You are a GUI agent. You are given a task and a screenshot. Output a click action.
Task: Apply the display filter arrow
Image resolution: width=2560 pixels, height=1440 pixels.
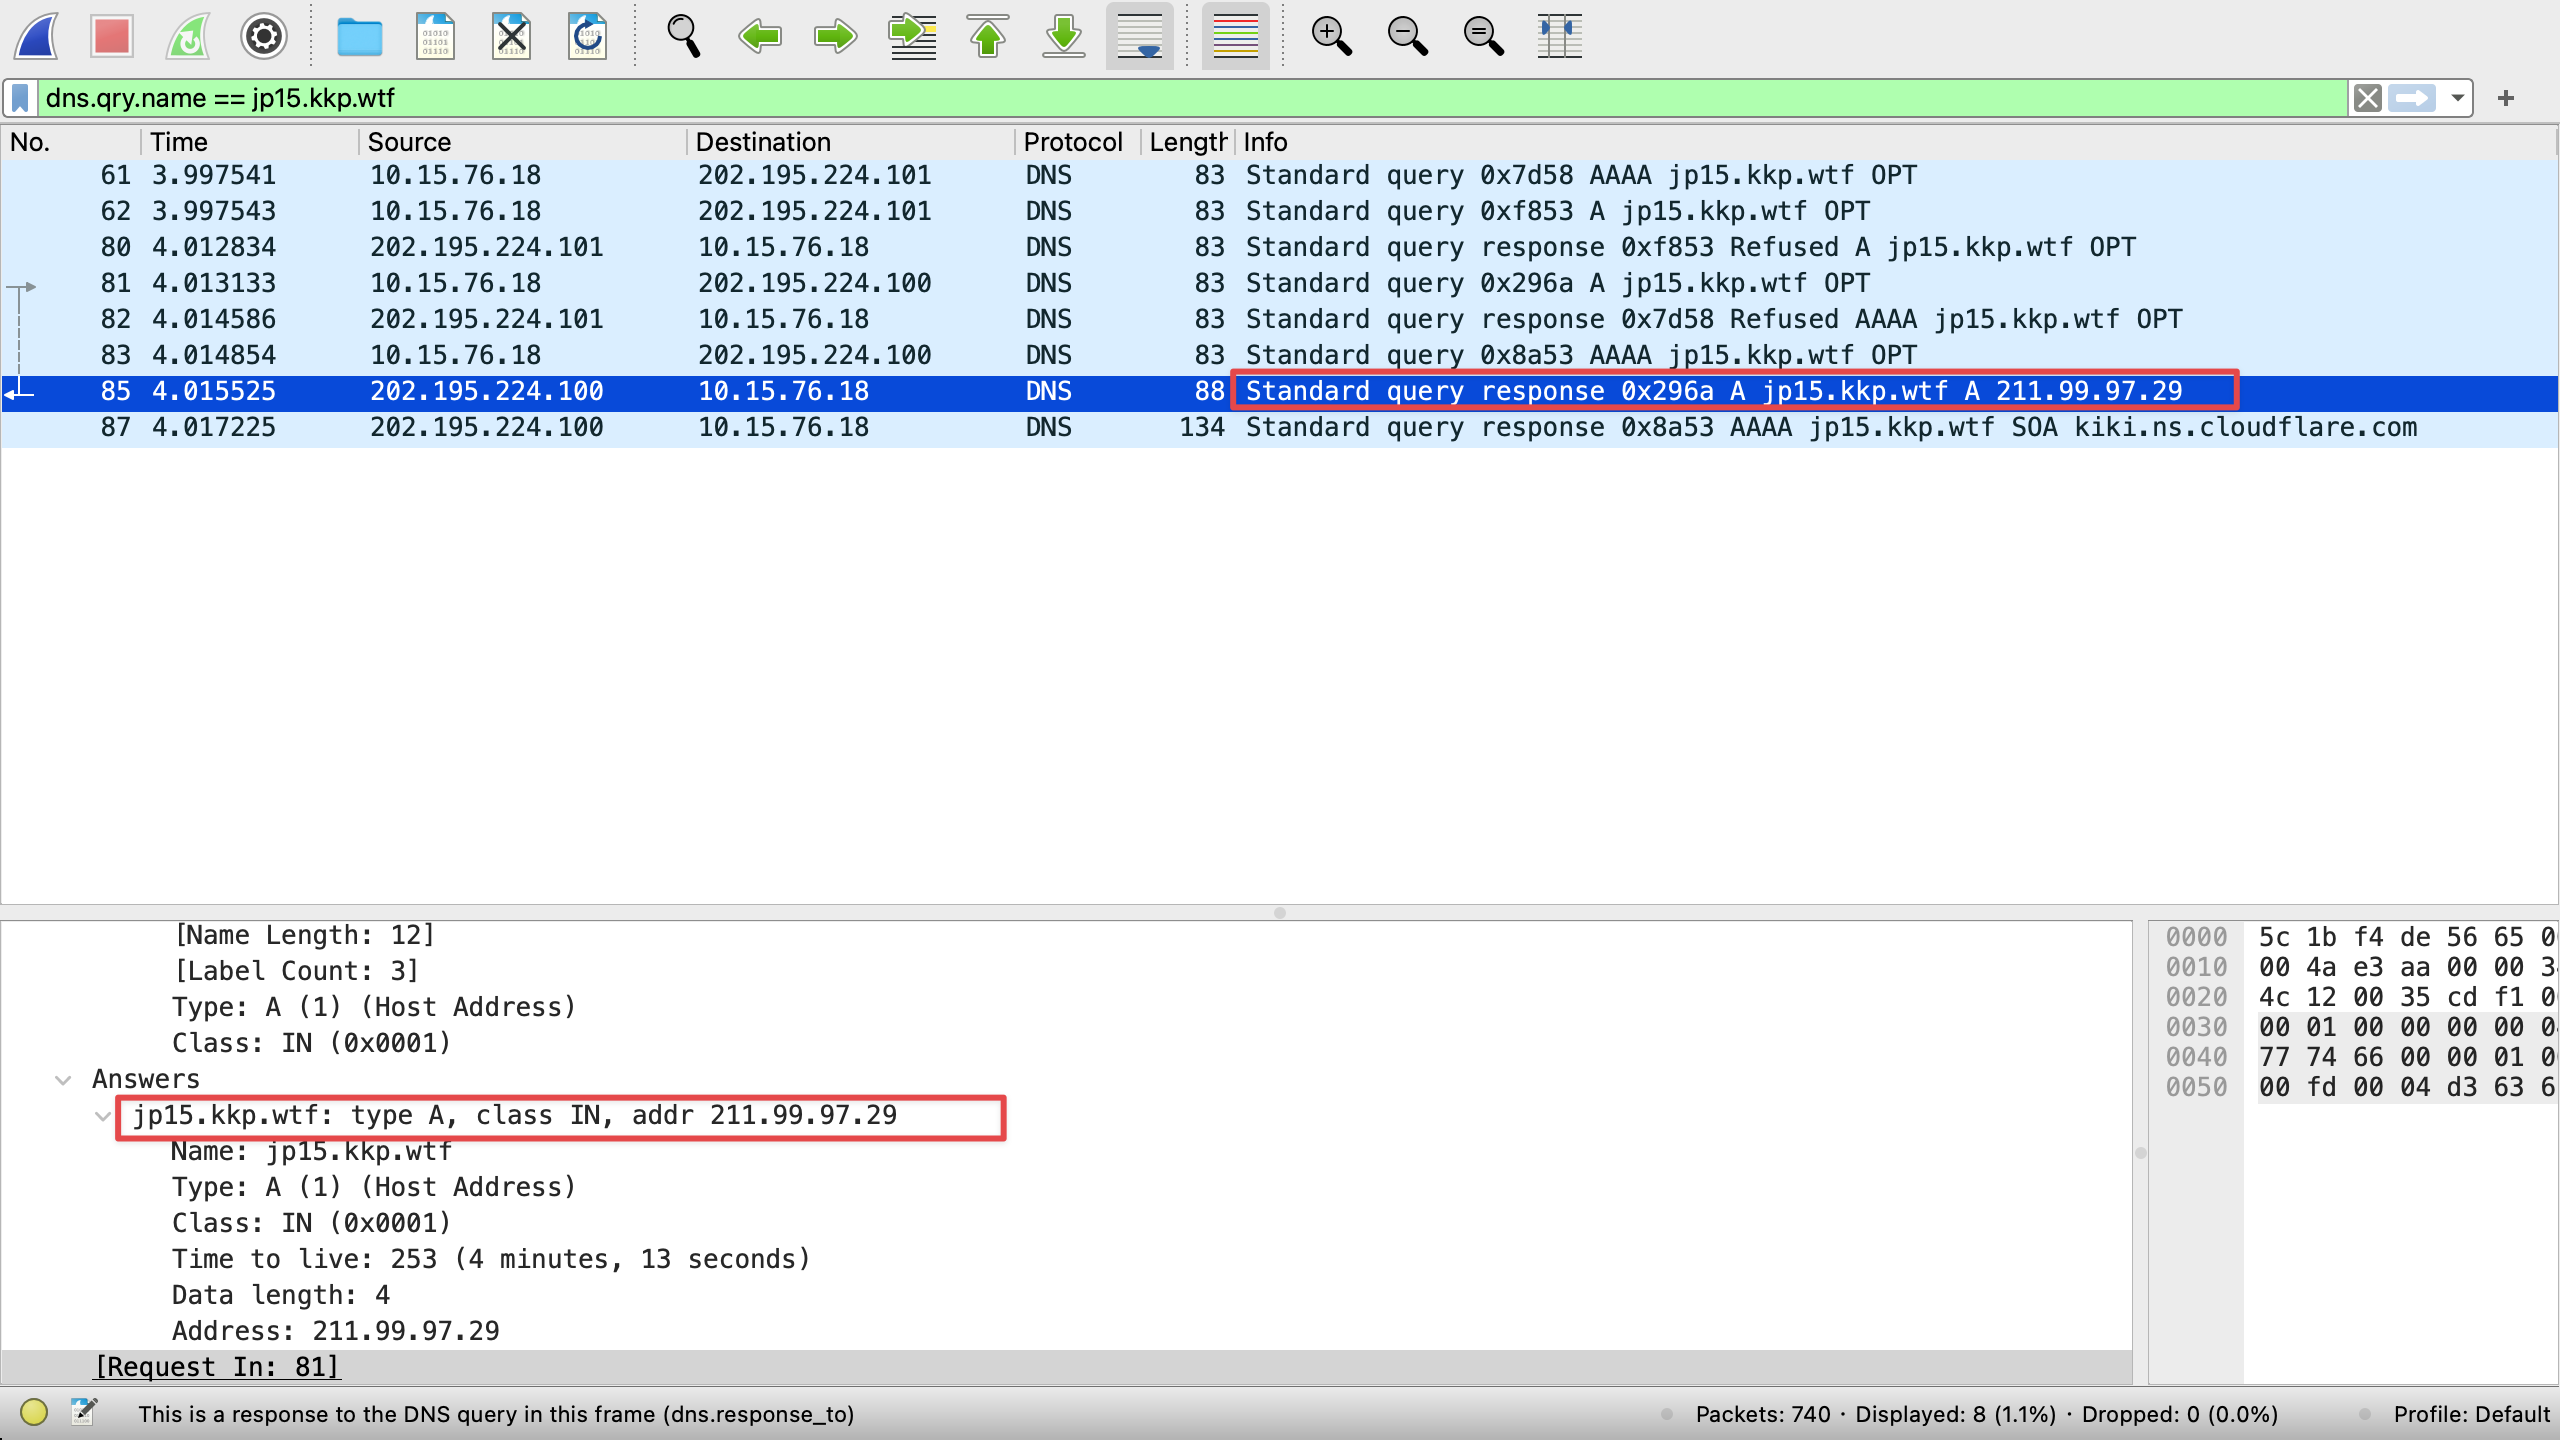2412,98
